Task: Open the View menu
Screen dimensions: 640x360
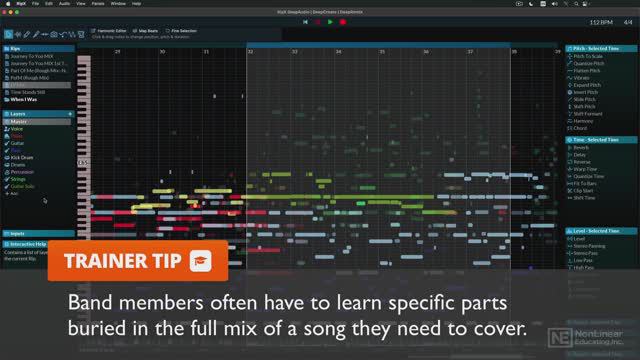Action: point(81,4)
